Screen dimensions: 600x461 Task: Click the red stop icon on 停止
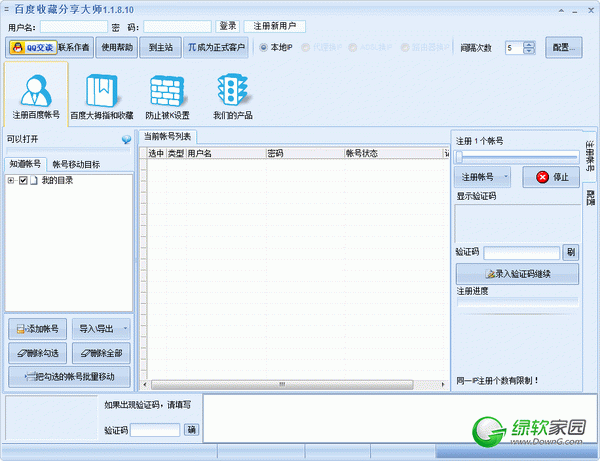pyautogui.click(x=542, y=177)
